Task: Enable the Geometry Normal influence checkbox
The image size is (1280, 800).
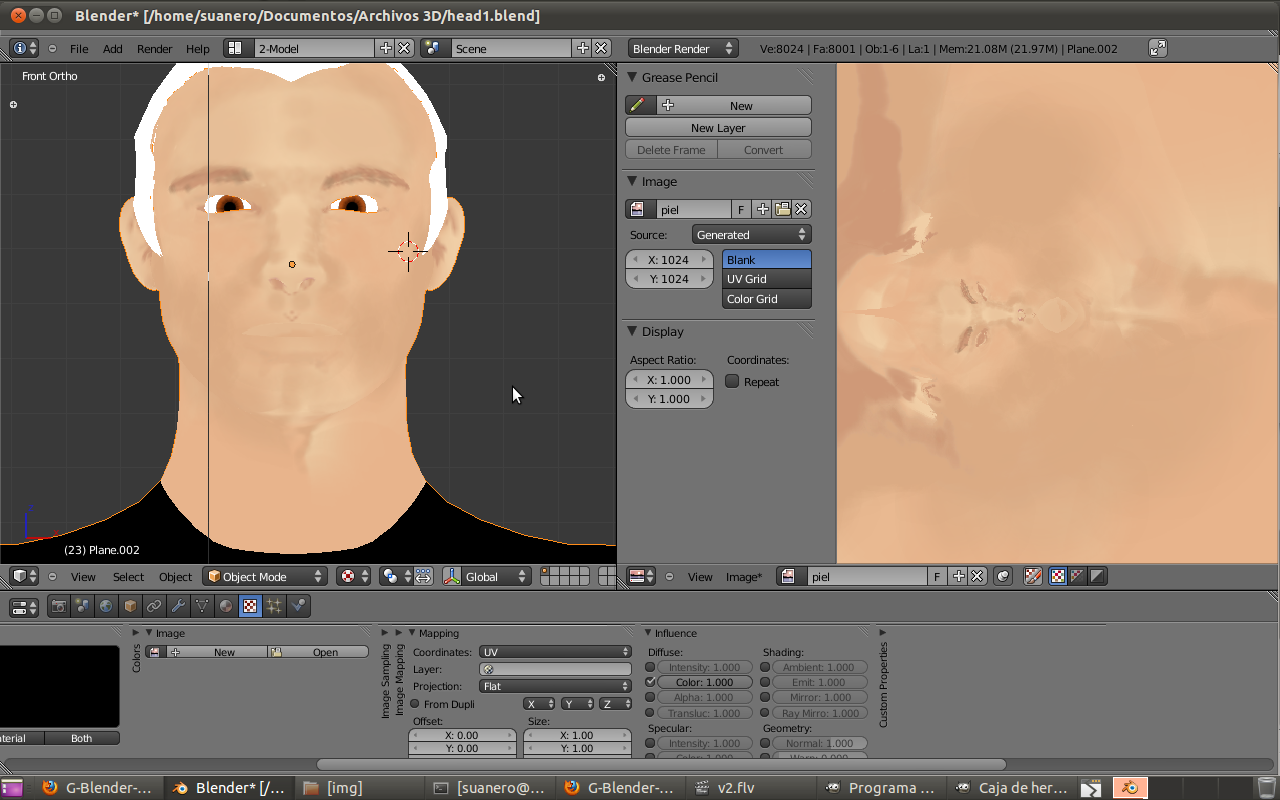Action: [765, 743]
